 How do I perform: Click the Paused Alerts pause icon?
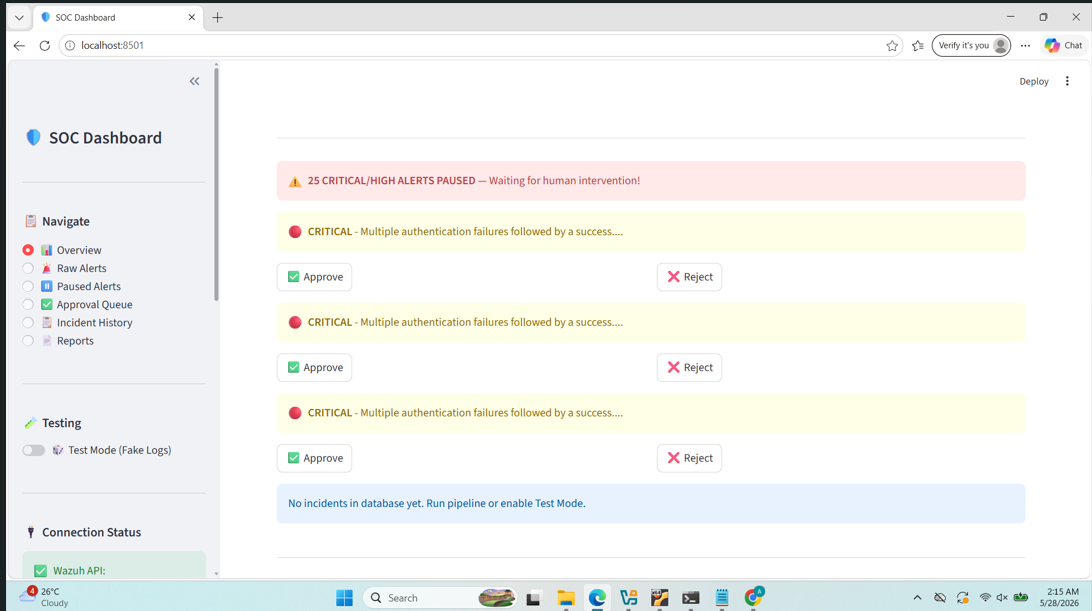(x=47, y=286)
